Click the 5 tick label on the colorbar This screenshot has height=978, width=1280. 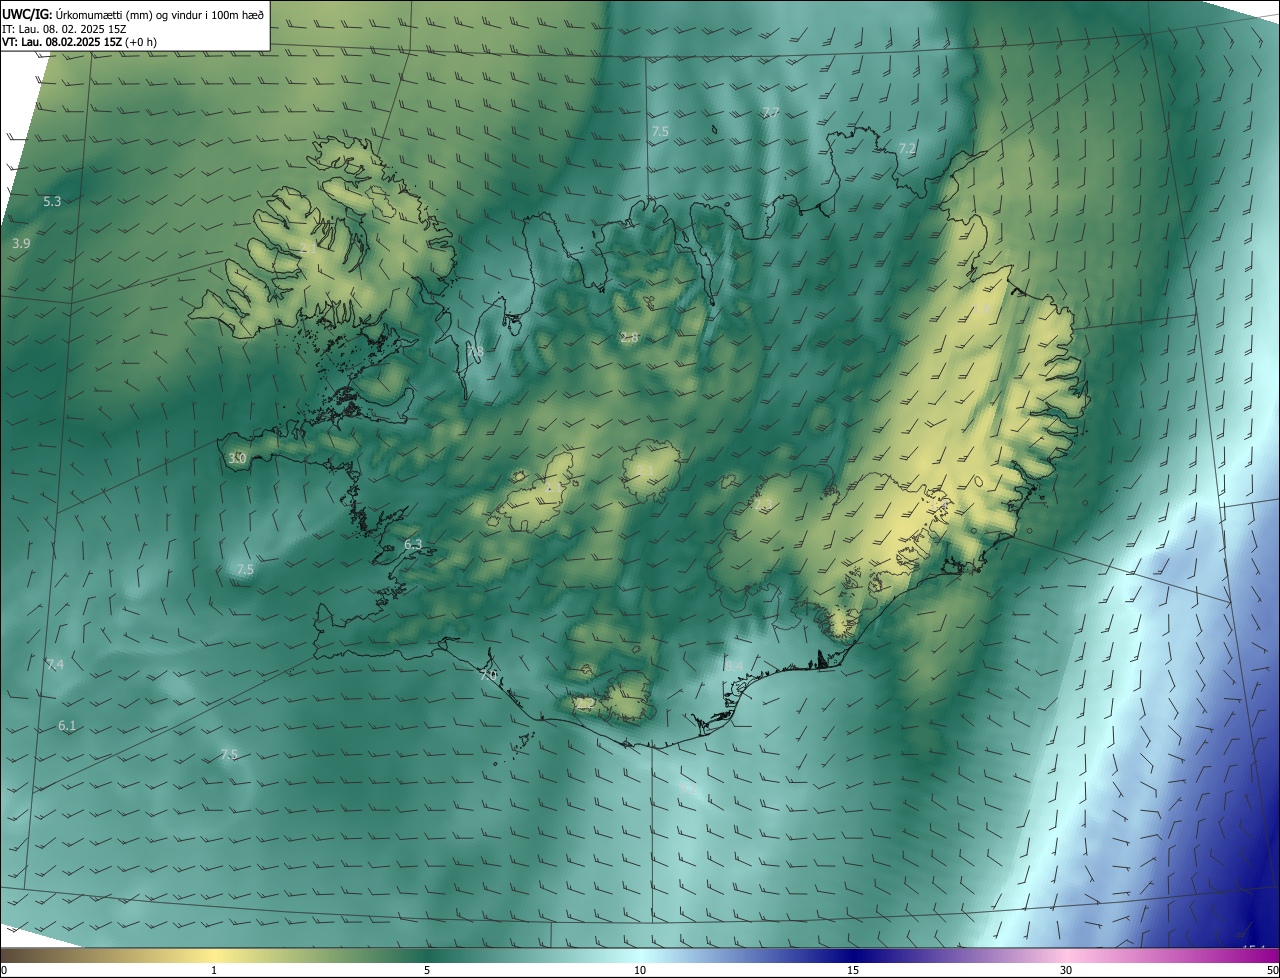(x=427, y=970)
